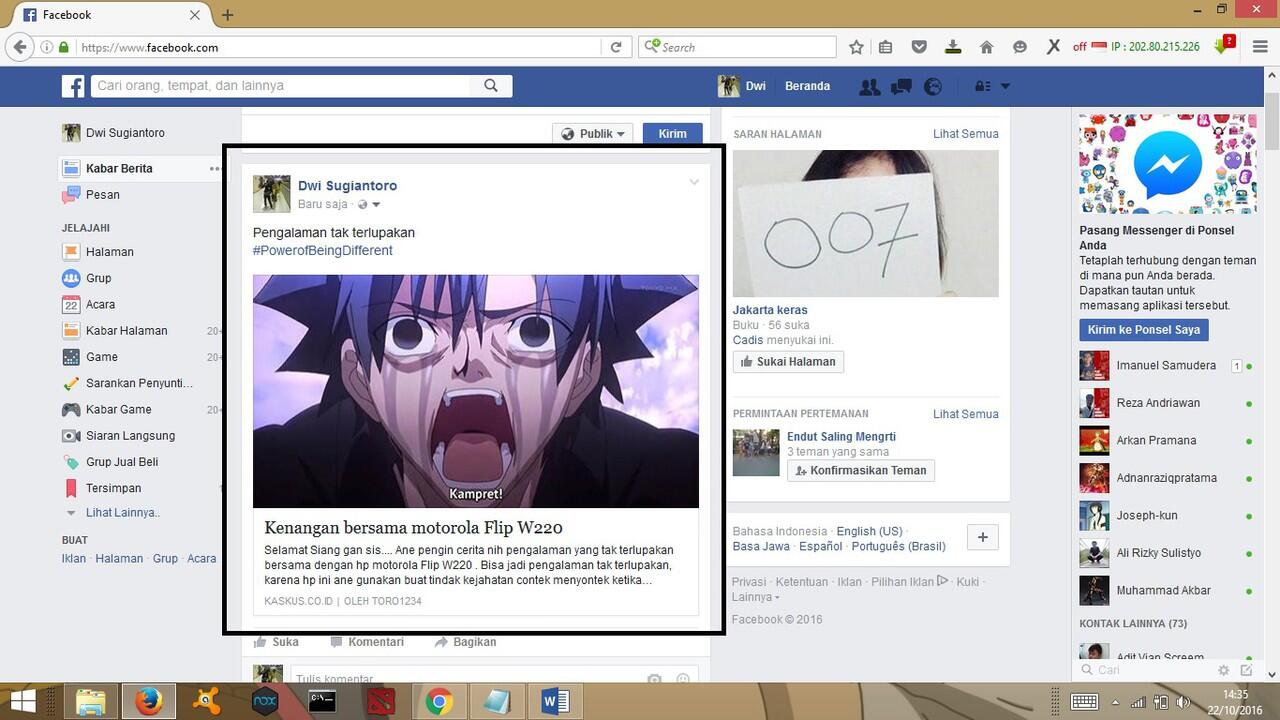Click the Kirim post button

tap(672, 134)
